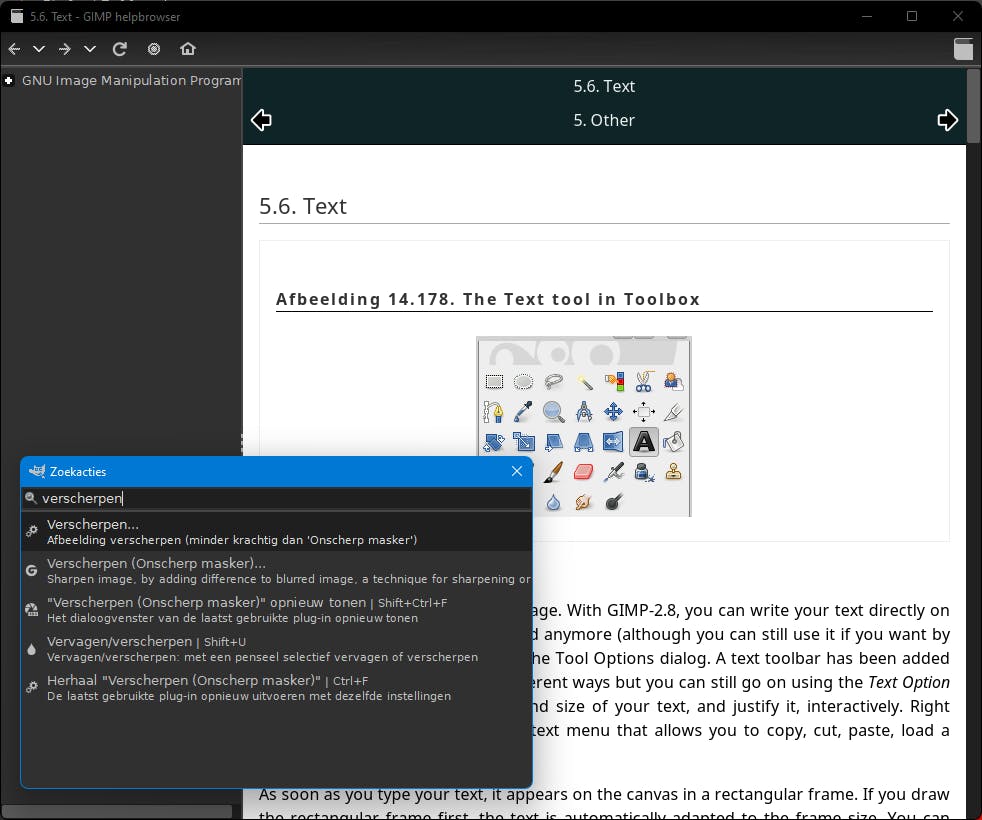982x820 pixels.
Task: Click the '5.6. Text' header title
Action: pos(604,86)
